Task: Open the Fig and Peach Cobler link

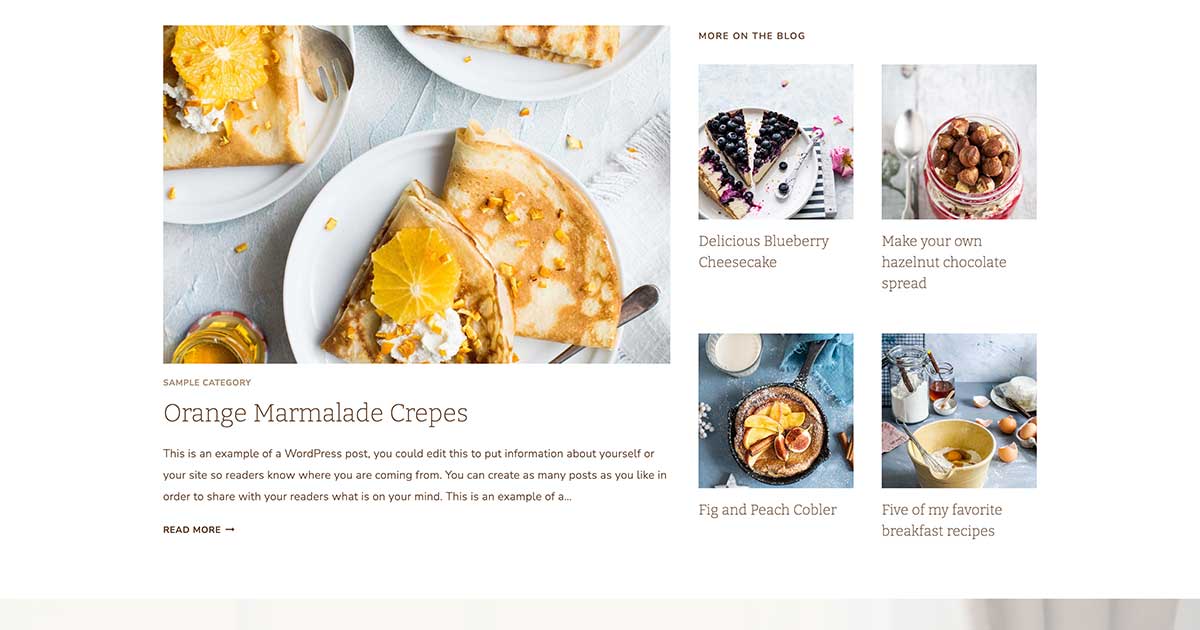Action: [x=767, y=510]
